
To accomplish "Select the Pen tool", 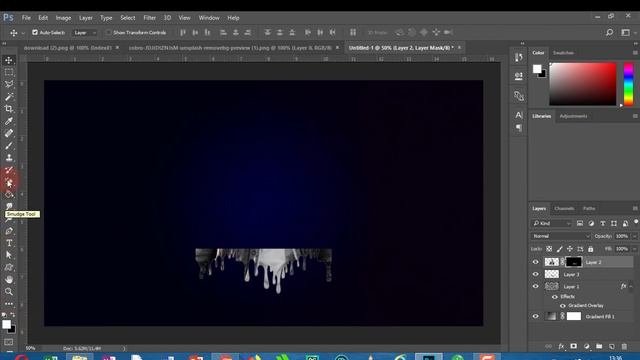I will (x=9, y=231).
